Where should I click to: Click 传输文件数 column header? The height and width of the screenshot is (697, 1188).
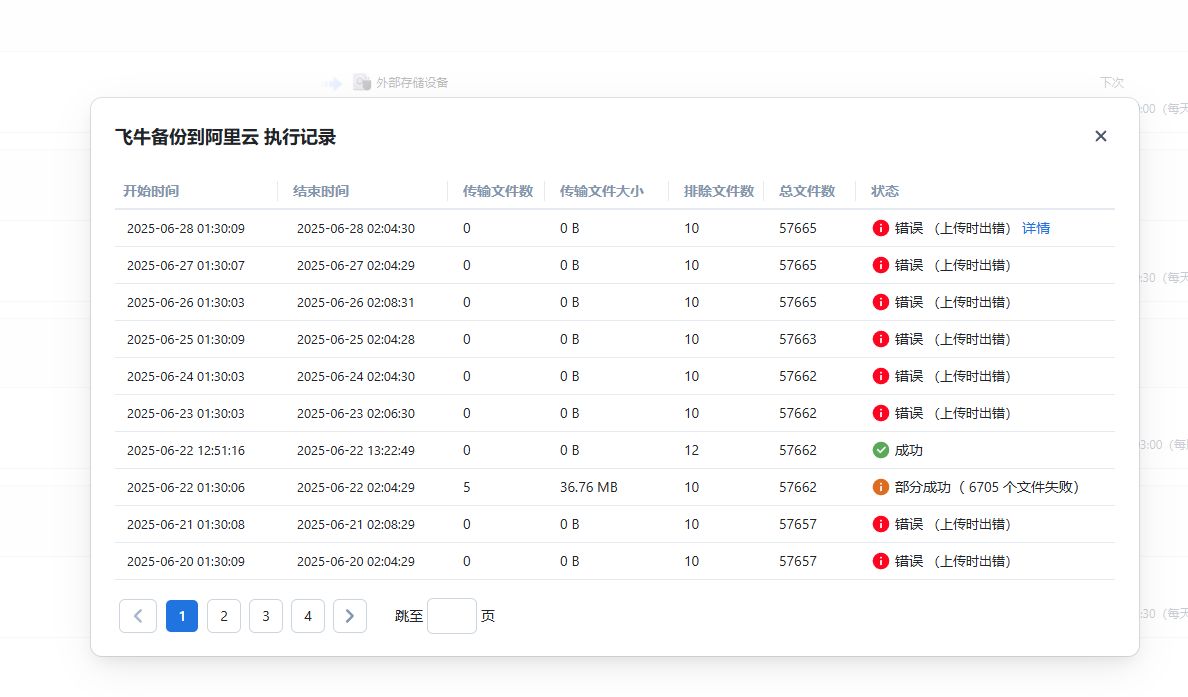498,191
